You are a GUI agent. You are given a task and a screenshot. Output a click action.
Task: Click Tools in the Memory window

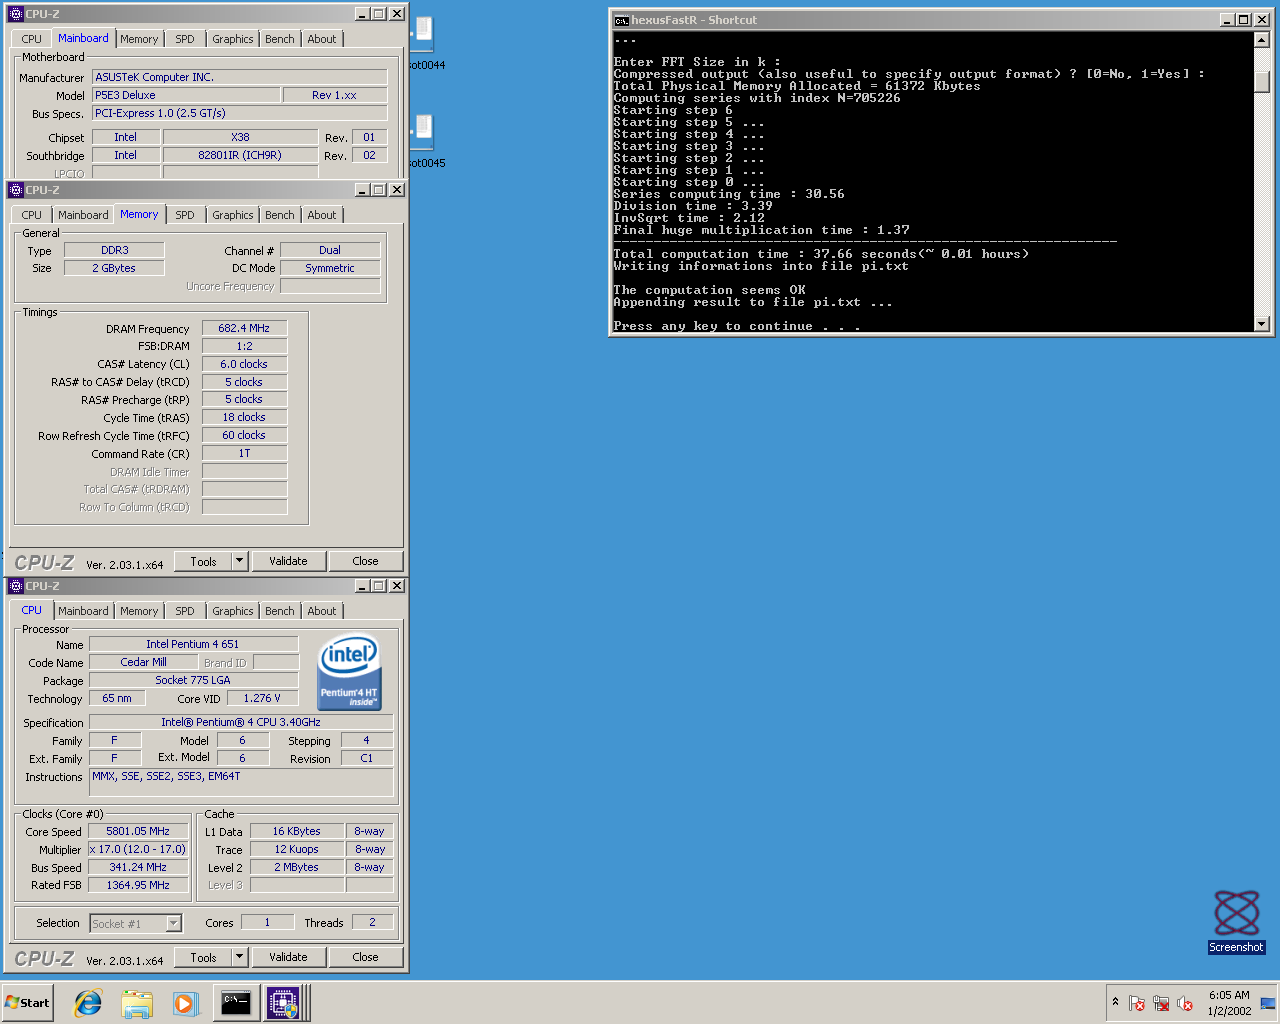pyautogui.click(x=203, y=562)
